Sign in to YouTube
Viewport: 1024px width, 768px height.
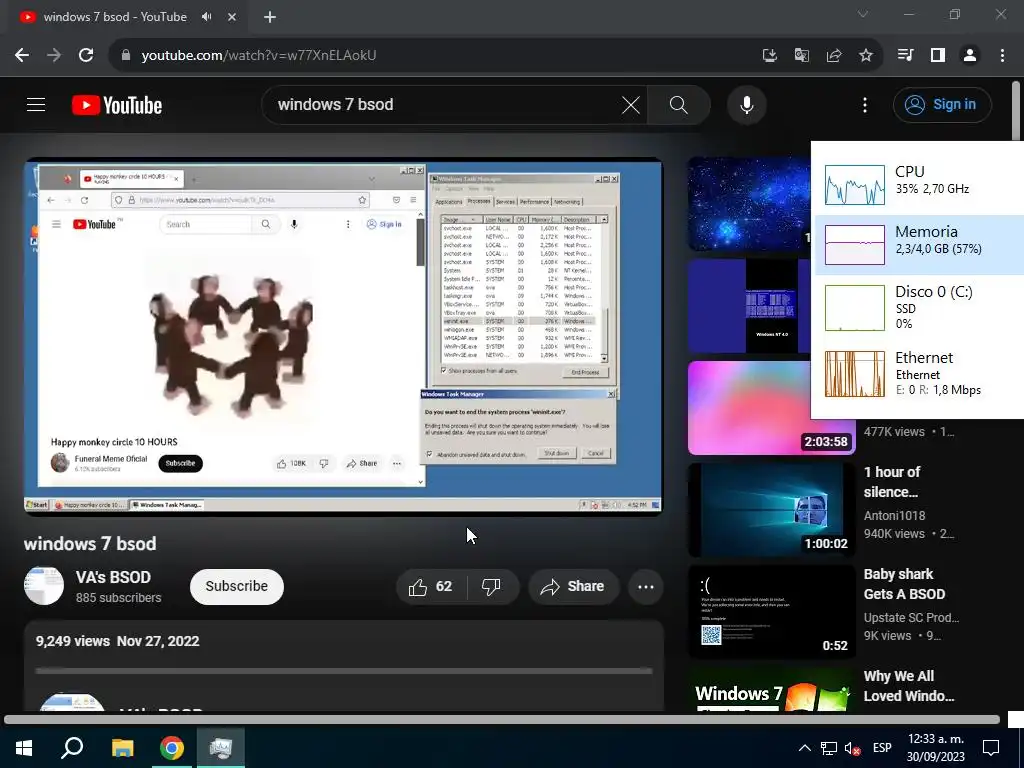942,104
